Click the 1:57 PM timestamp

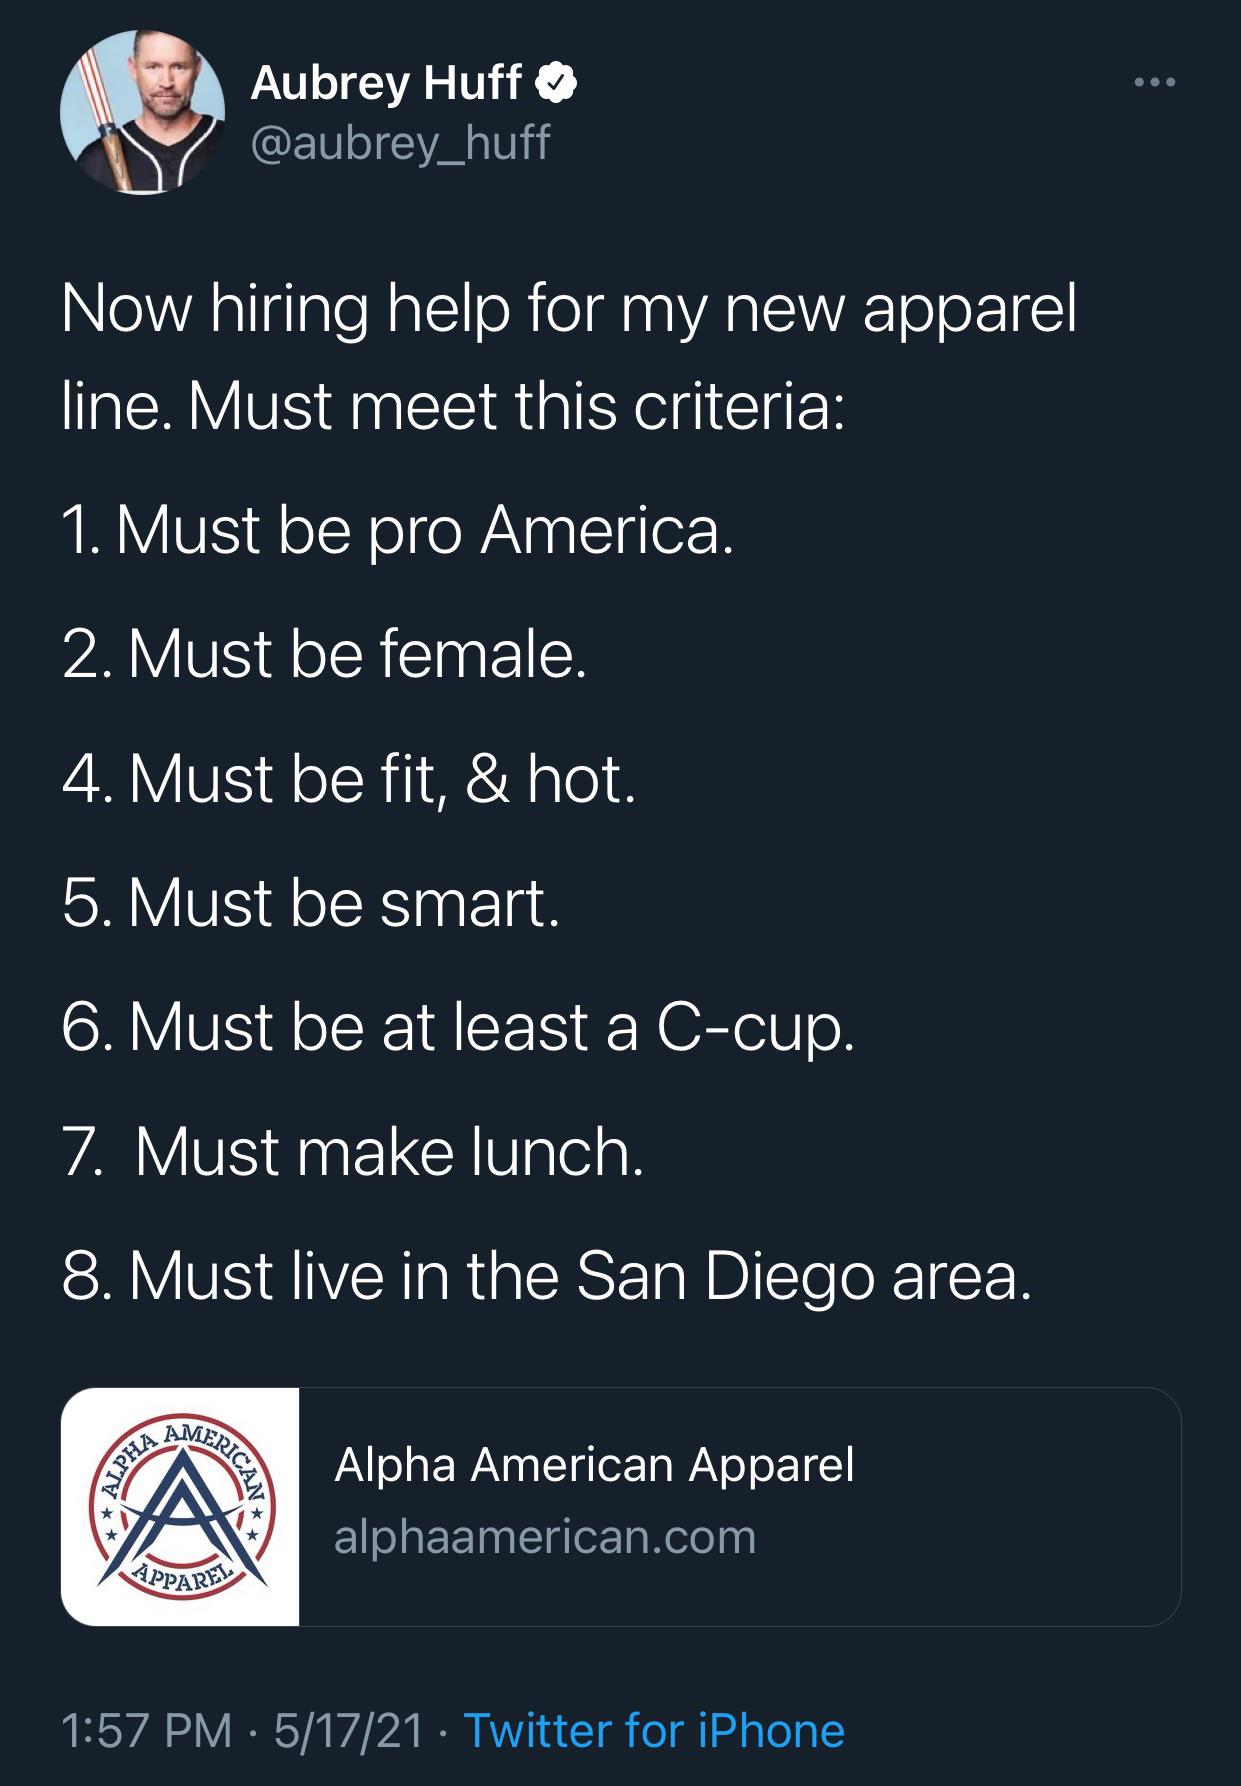(146, 1731)
